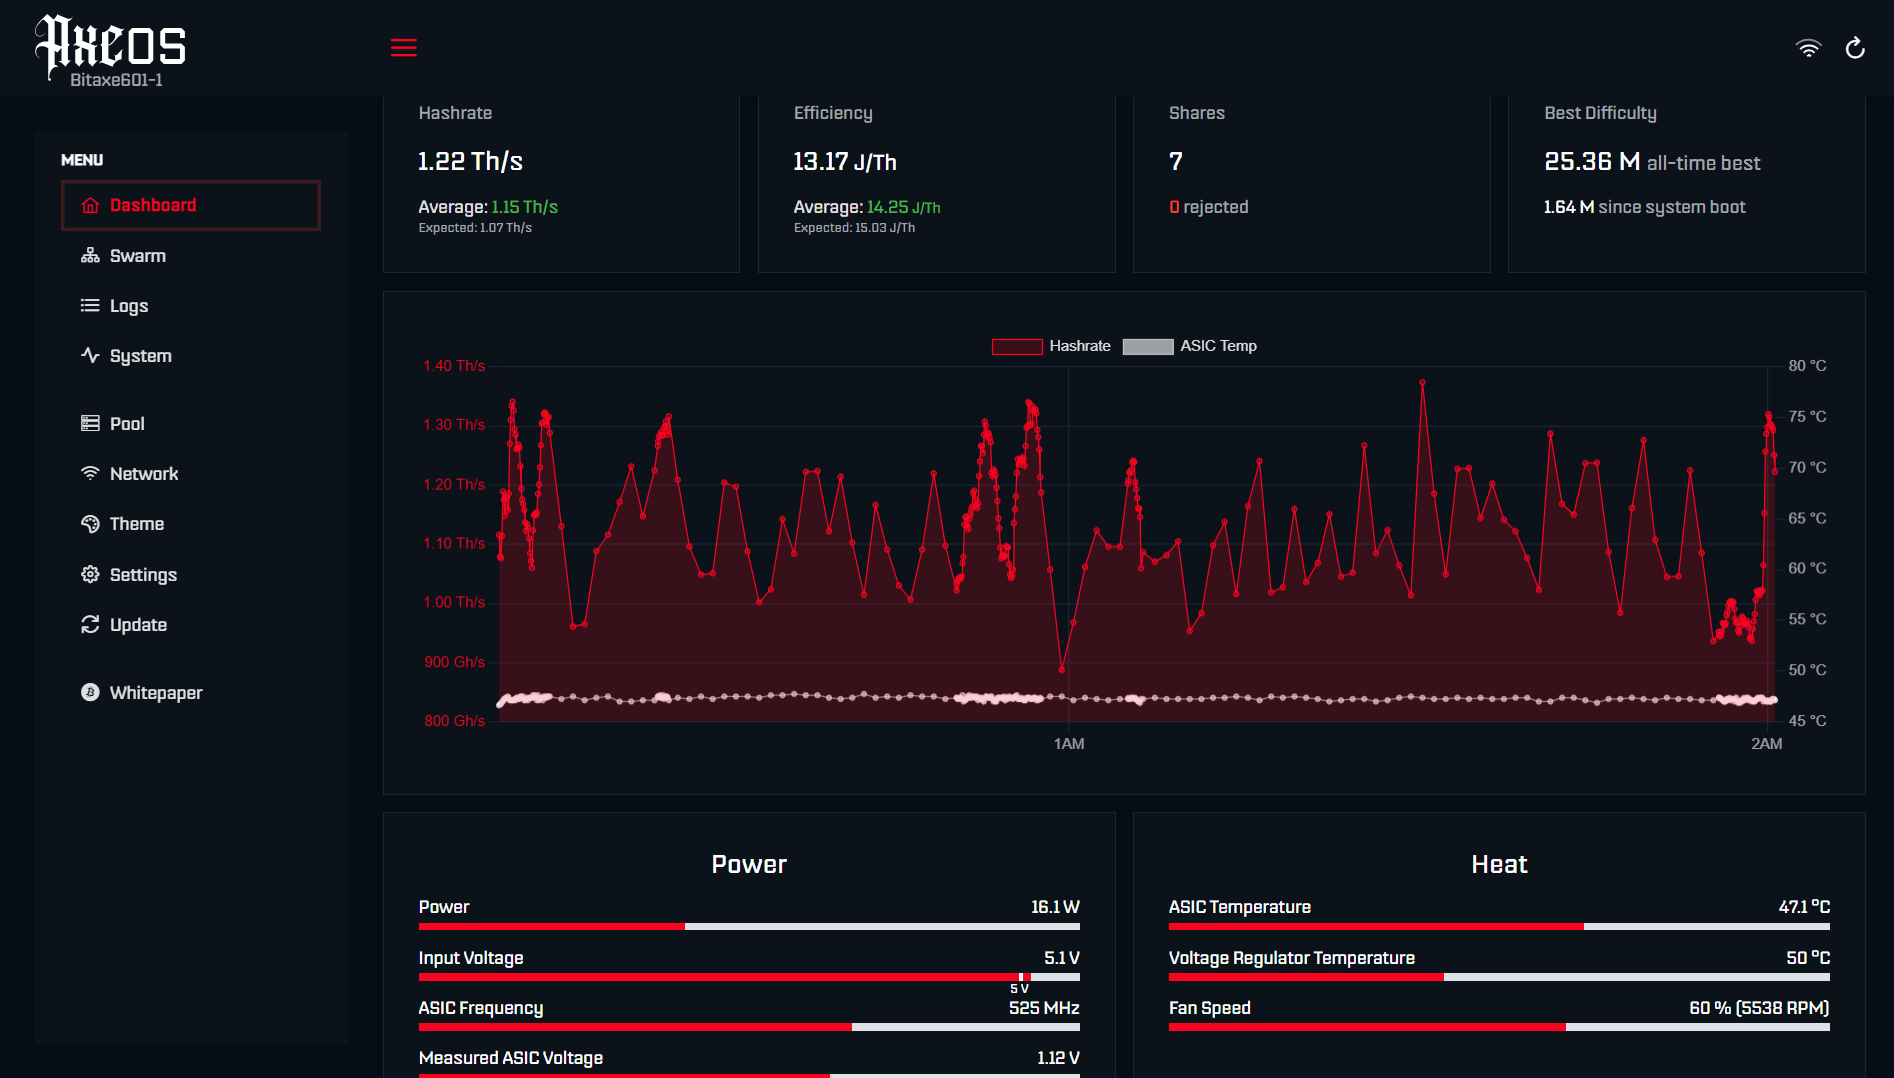Click the WiFi status icon
1894x1078 pixels.
click(1808, 48)
